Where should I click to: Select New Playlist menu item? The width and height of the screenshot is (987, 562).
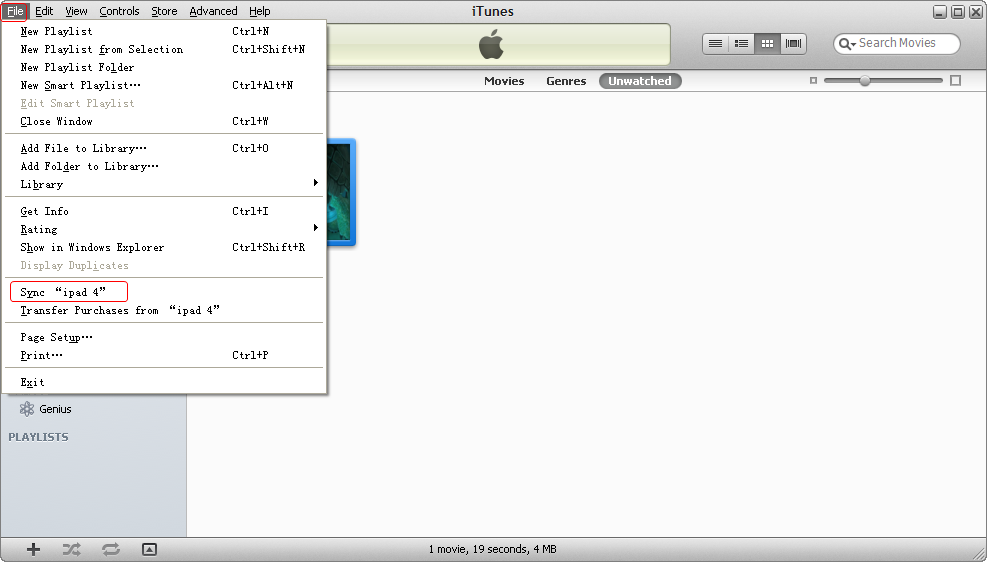click(x=164, y=31)
